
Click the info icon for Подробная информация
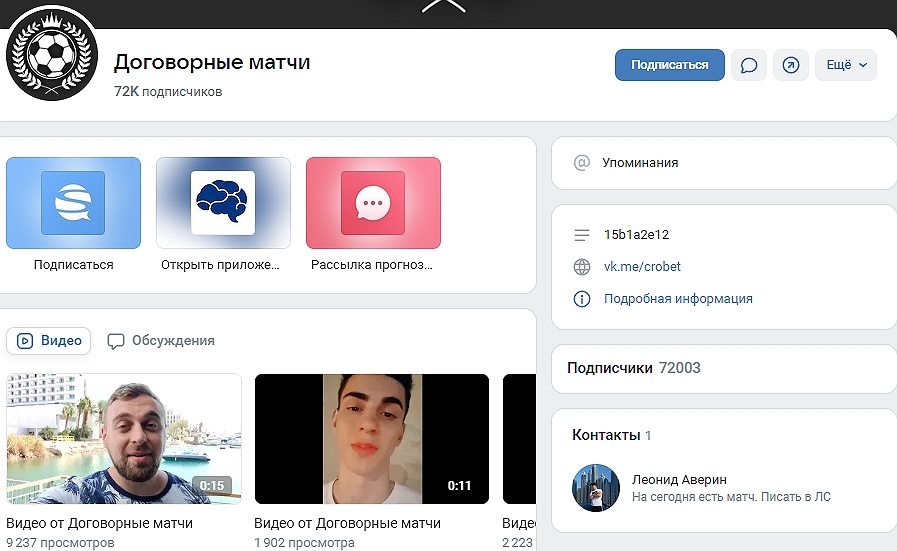(582, 298)
